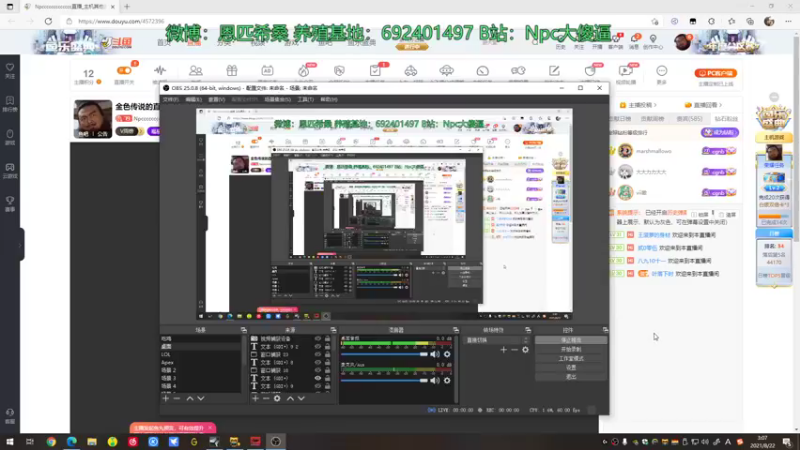Move the selected source up in the Sources list
Viewport: 800px width, 450px height.
point(290,398)
